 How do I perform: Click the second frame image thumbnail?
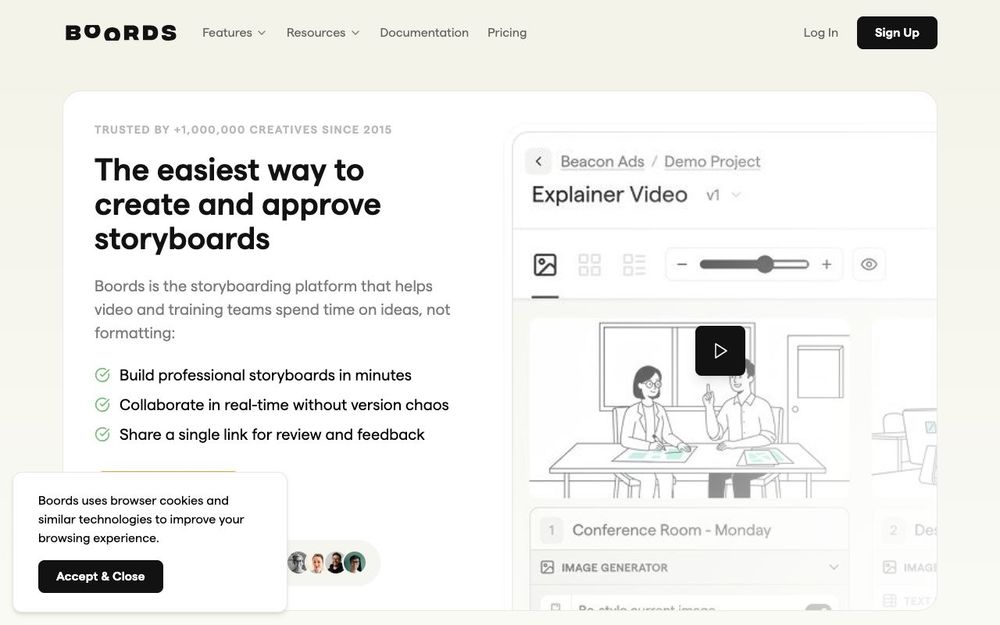[x=904, y=408]
